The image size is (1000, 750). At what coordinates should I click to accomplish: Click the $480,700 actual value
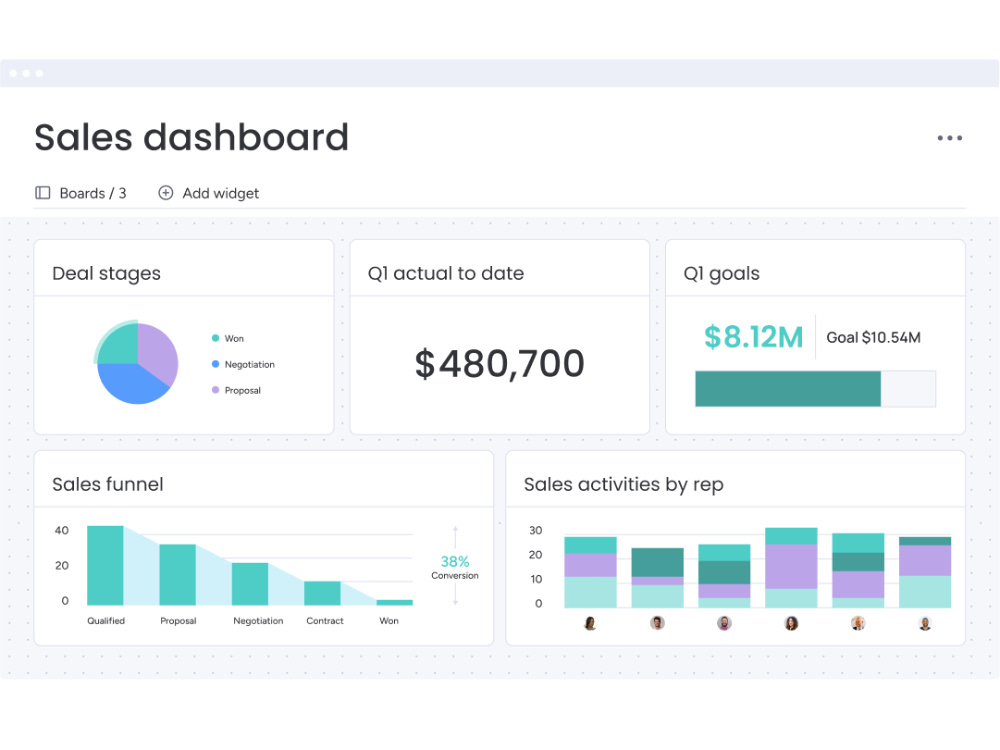(x=499, y=364)
